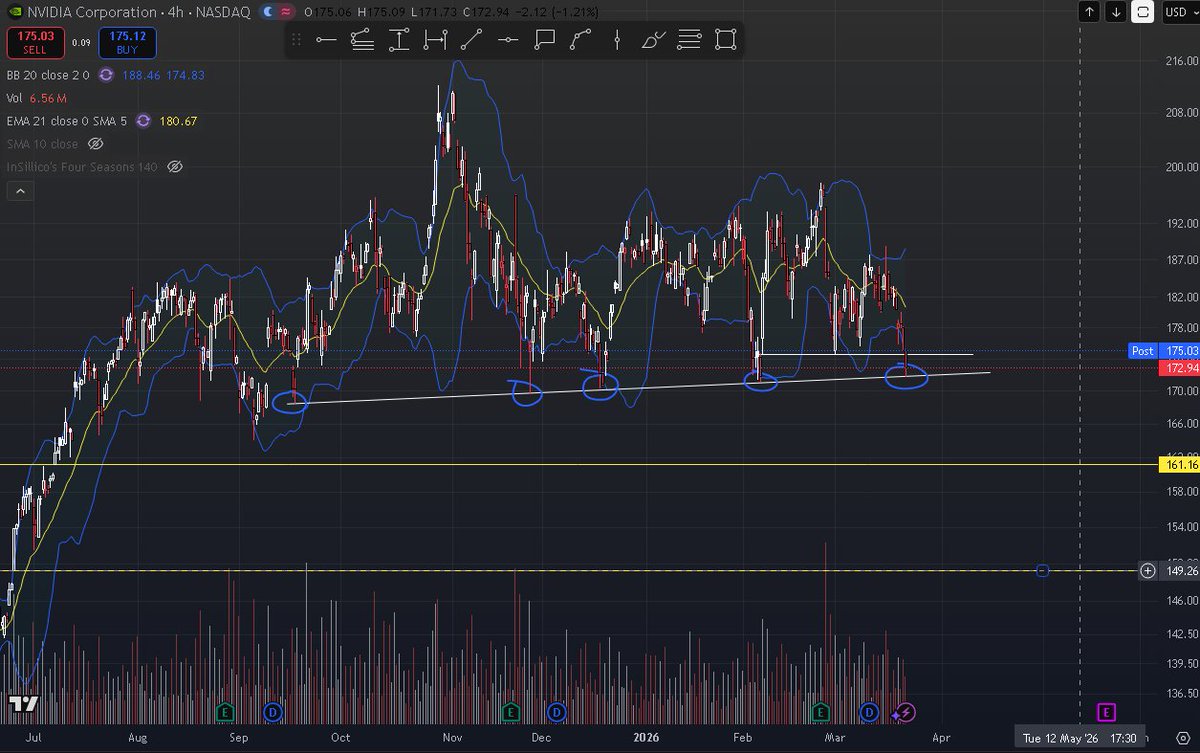Select the callout annotation tool

[544, 40]
